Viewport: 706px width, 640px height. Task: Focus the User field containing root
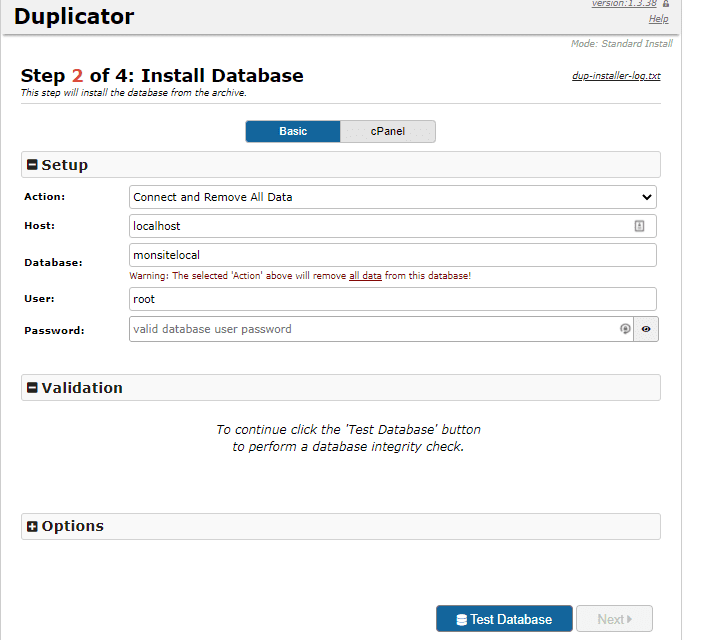(x=392, y=299)
